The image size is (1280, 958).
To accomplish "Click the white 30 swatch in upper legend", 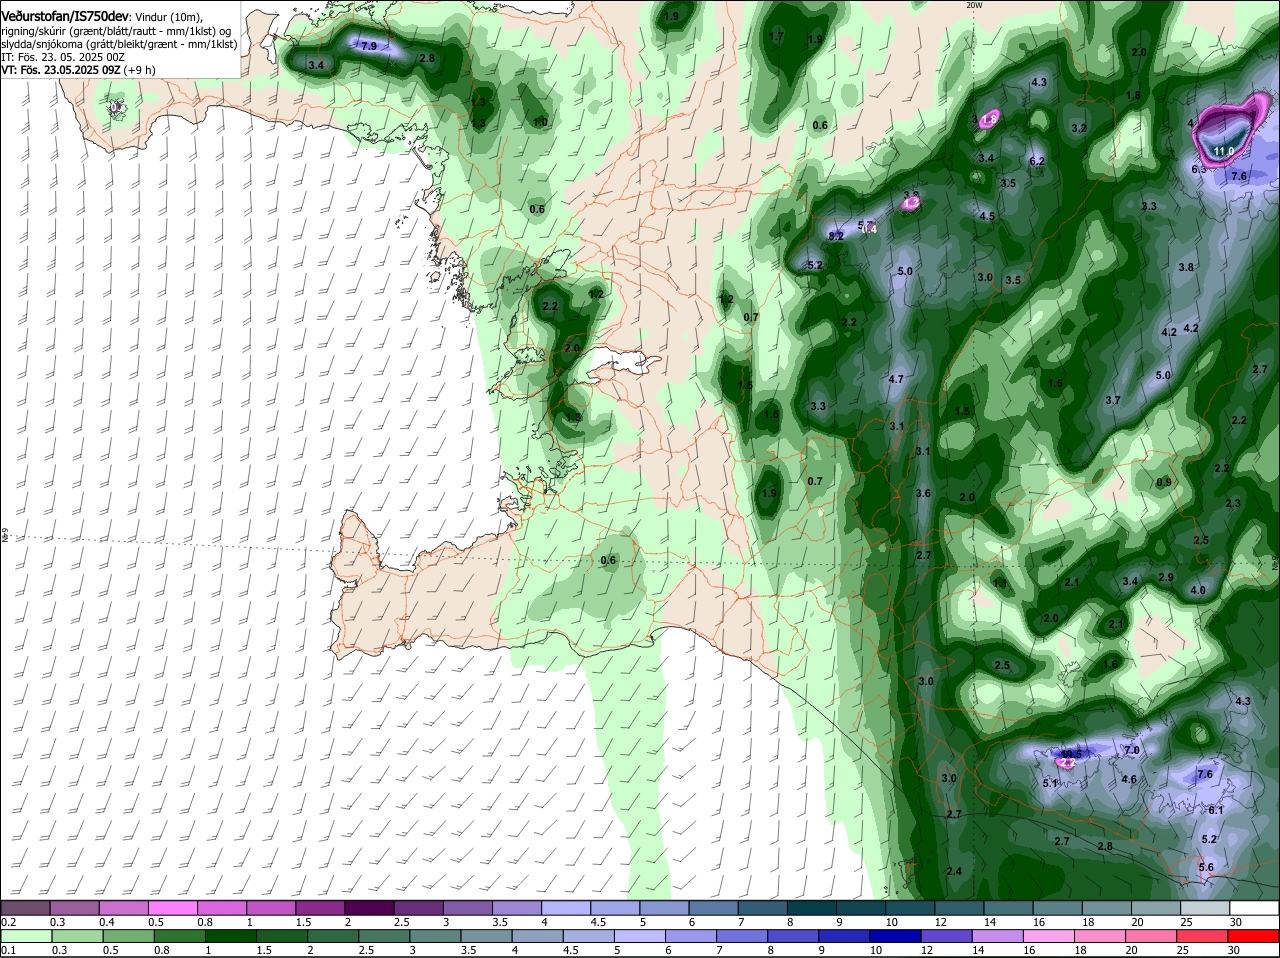I will [x=1254, y=908].
